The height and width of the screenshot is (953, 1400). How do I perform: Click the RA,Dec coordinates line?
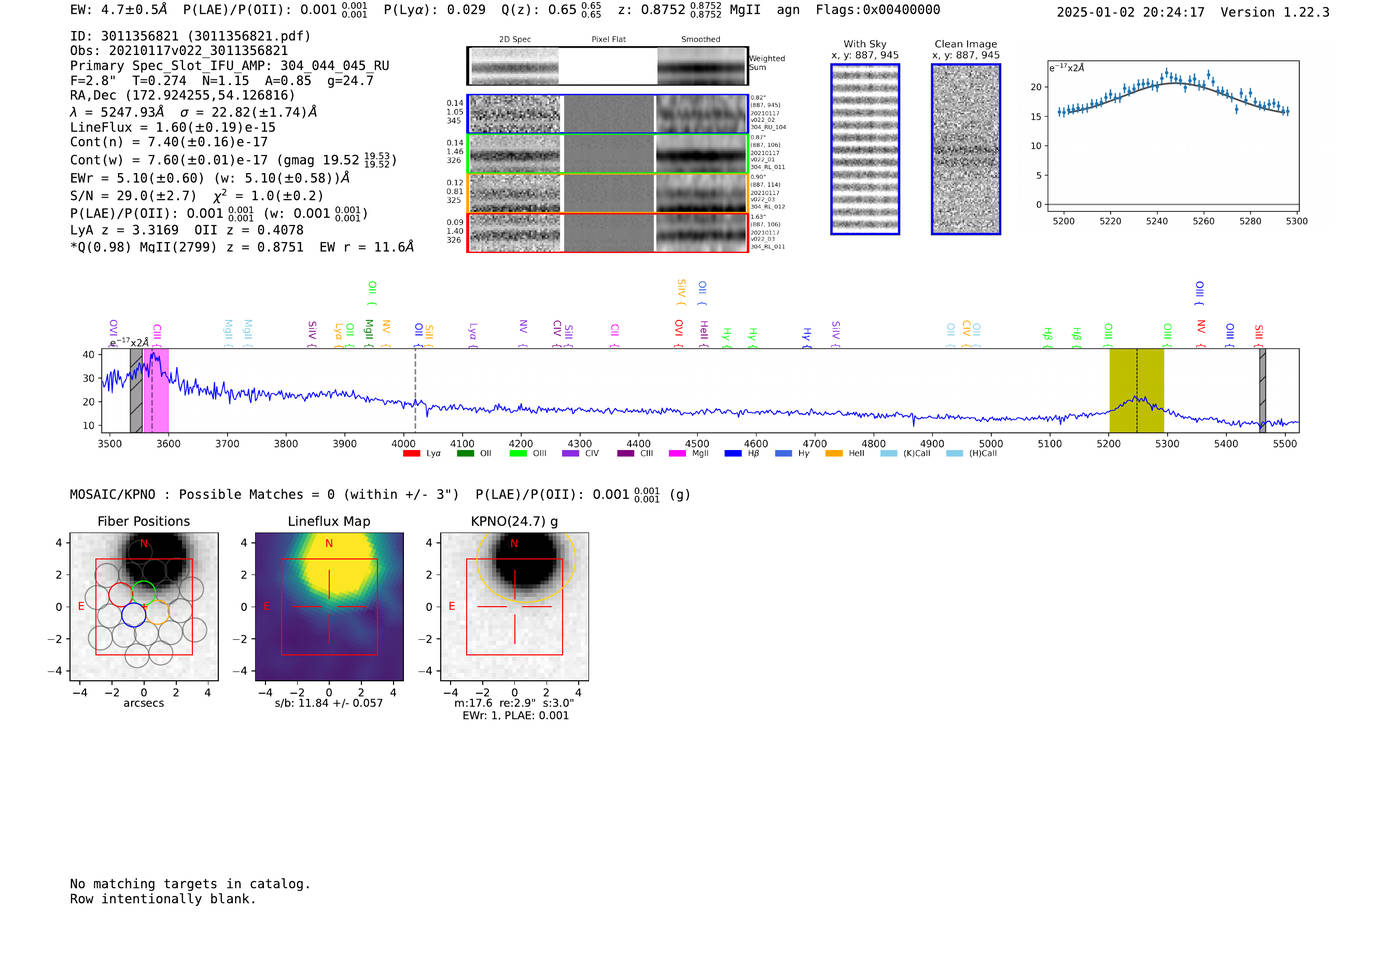click(x=182, y=96)
